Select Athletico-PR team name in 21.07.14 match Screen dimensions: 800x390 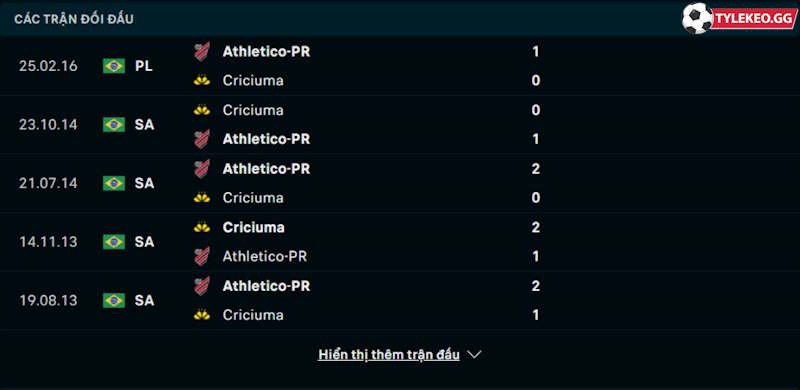pos(266,169)
